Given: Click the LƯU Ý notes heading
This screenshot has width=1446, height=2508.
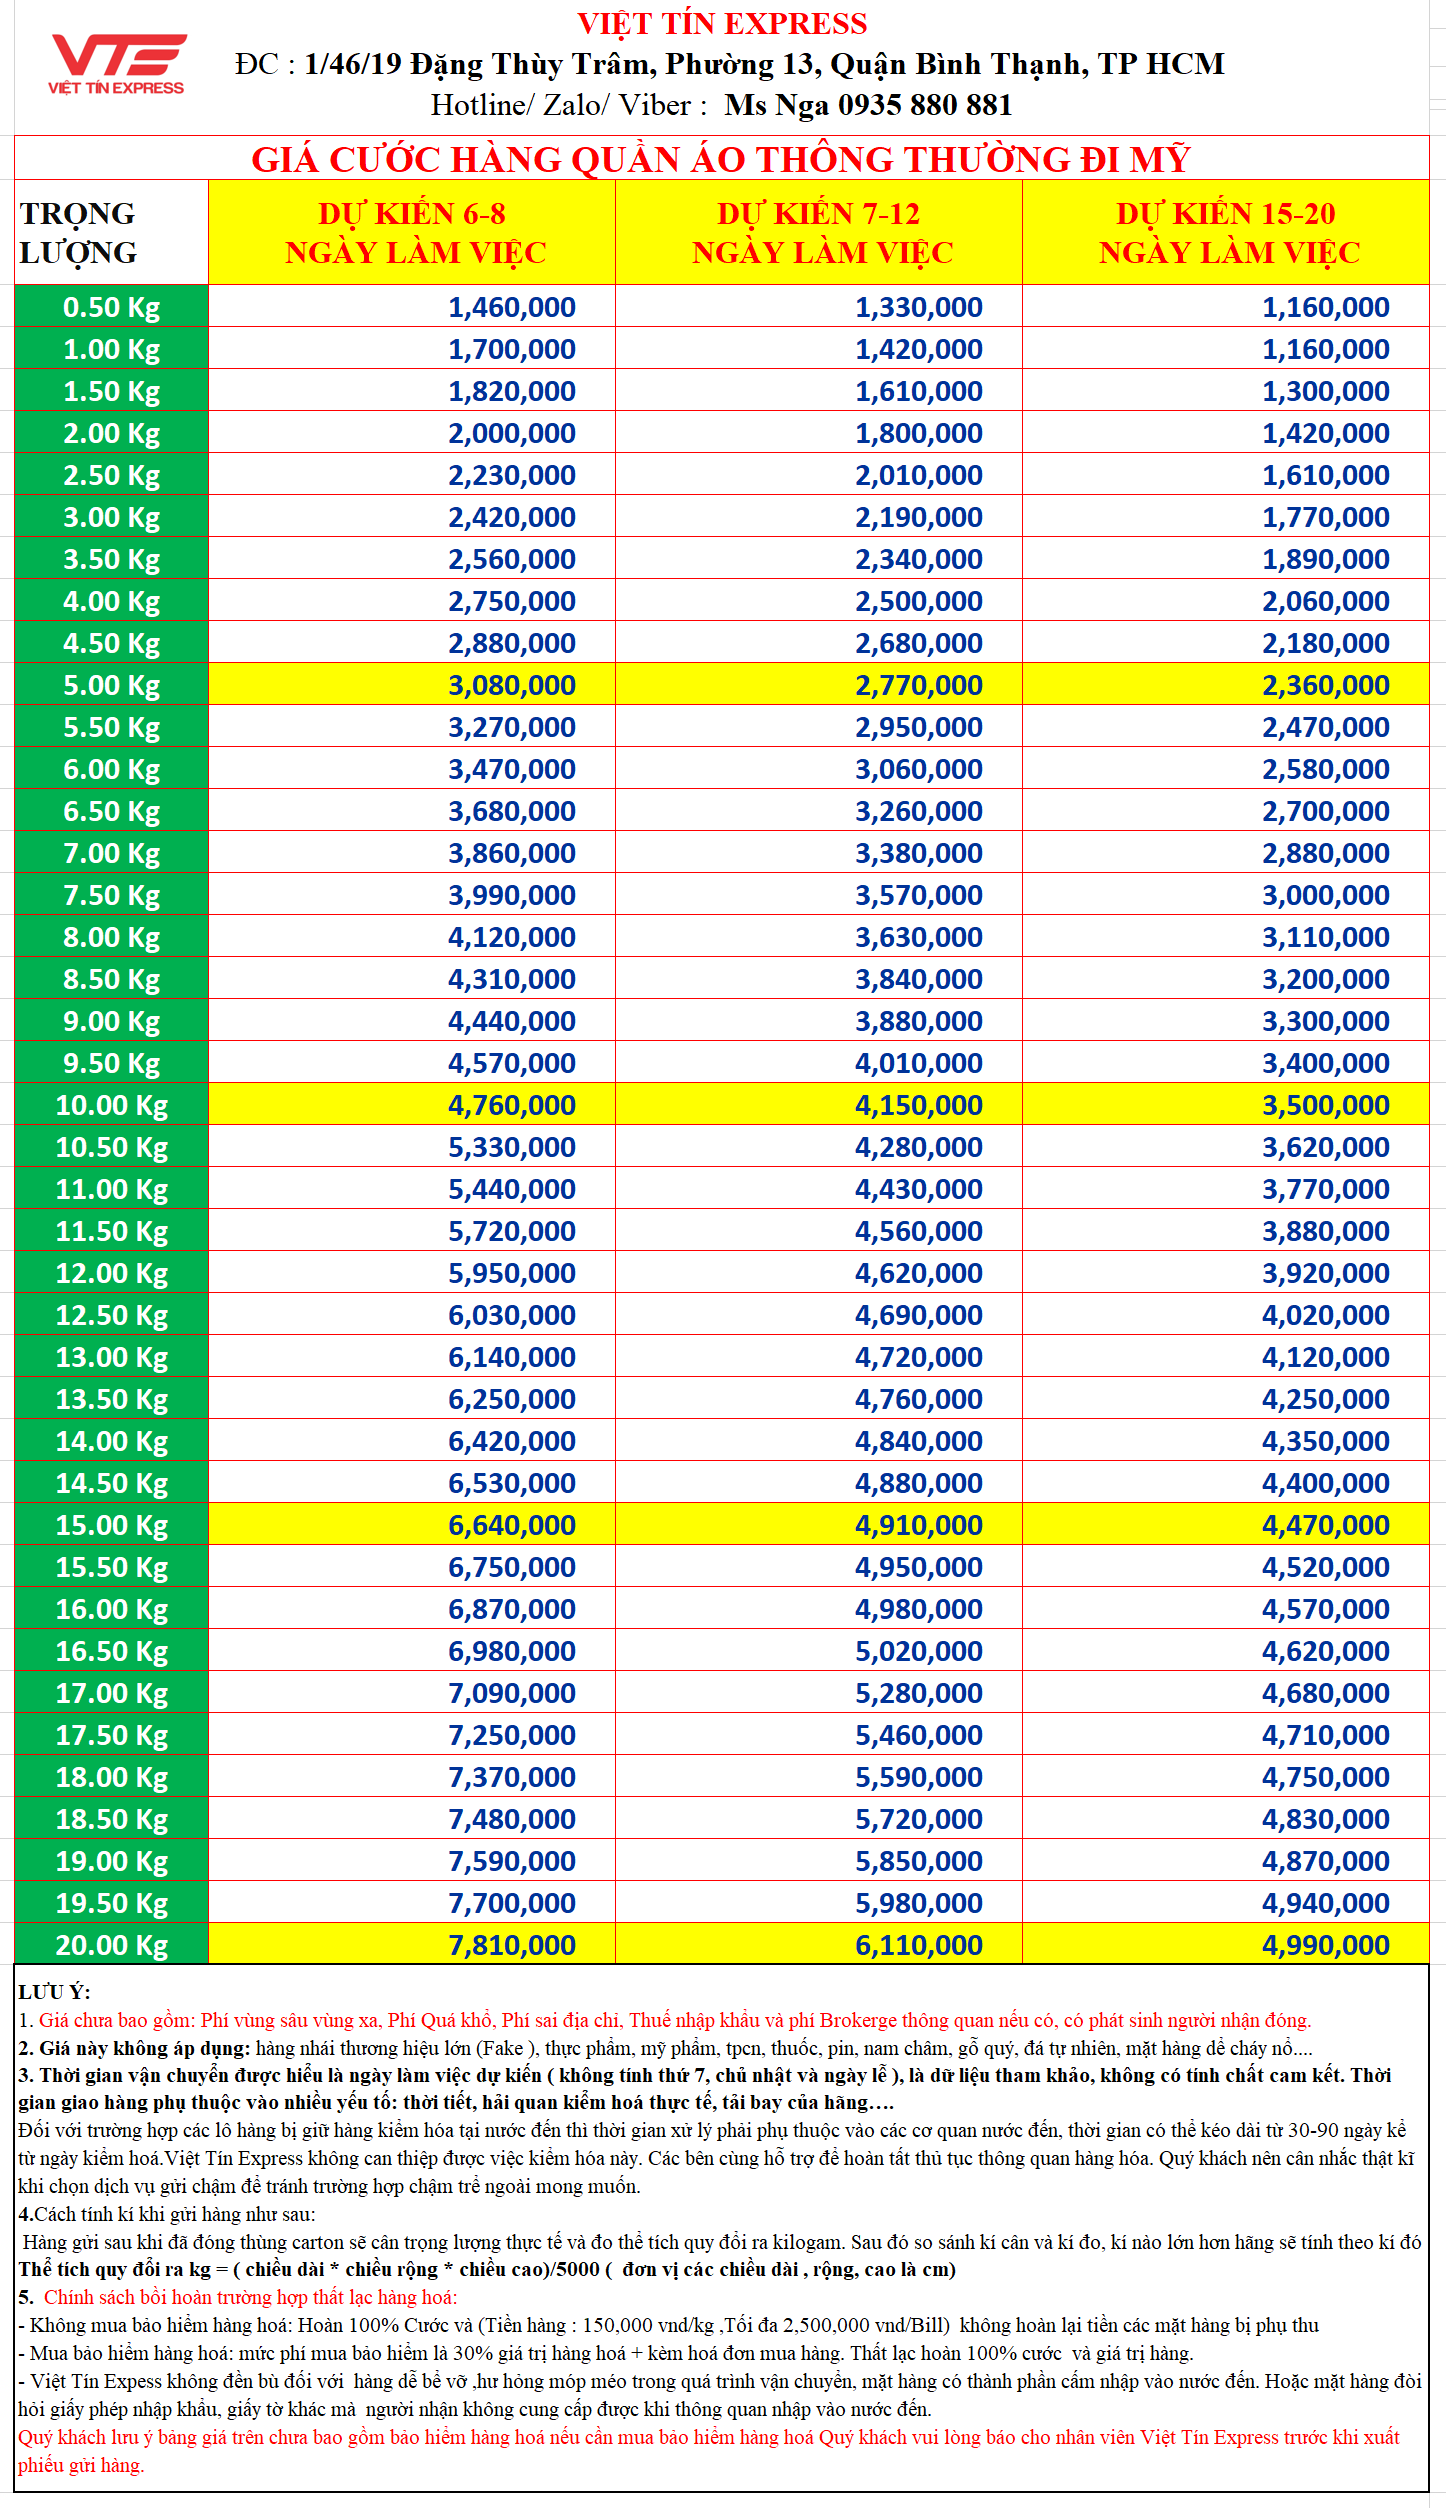Looking at the screenshot, I should 54,1992.
